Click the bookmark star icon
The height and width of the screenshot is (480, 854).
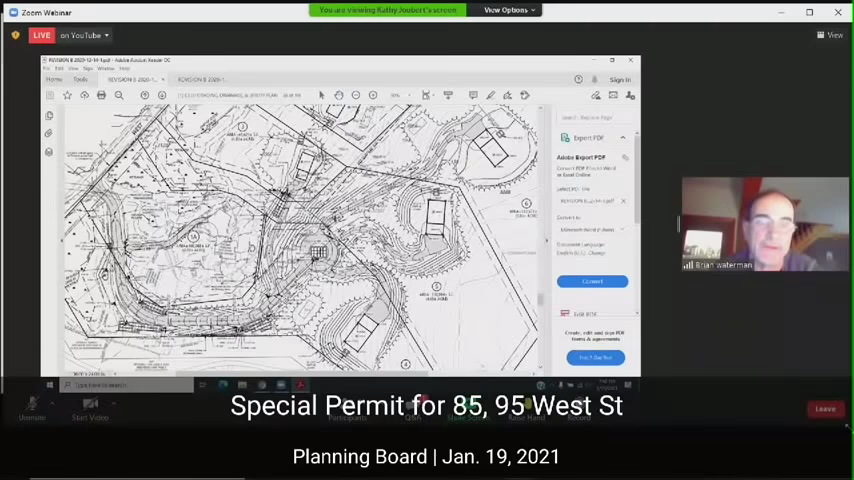point(67,95)
